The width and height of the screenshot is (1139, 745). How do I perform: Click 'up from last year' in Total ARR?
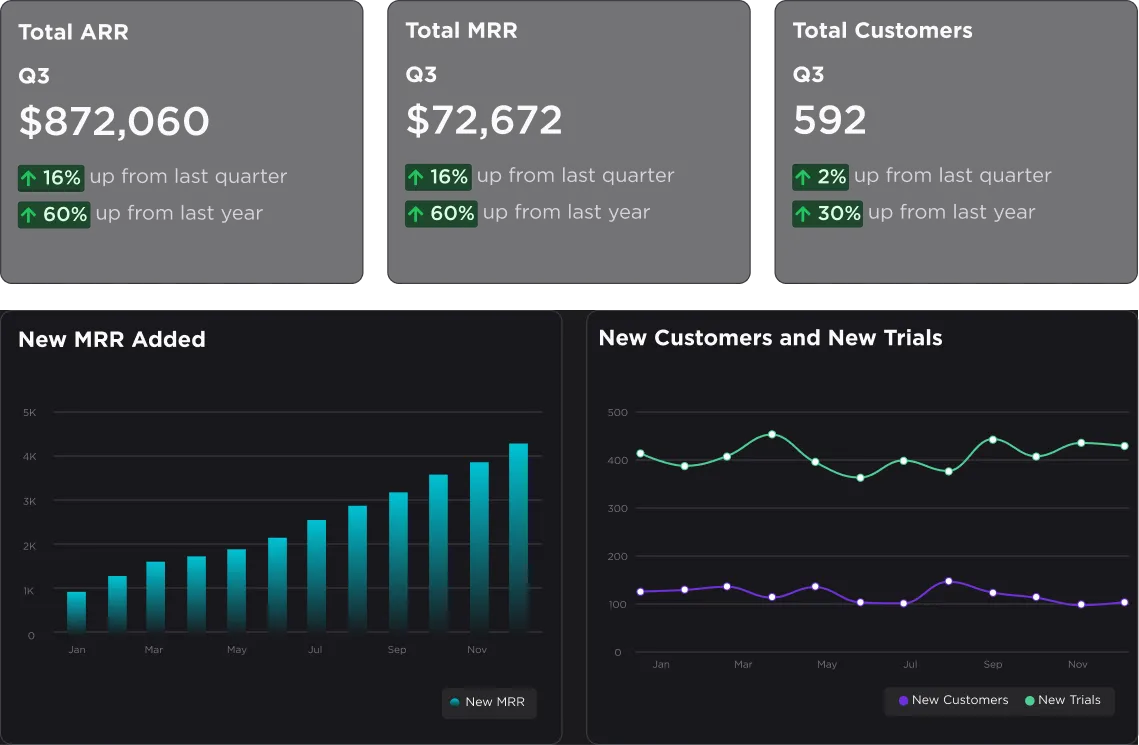179,213
